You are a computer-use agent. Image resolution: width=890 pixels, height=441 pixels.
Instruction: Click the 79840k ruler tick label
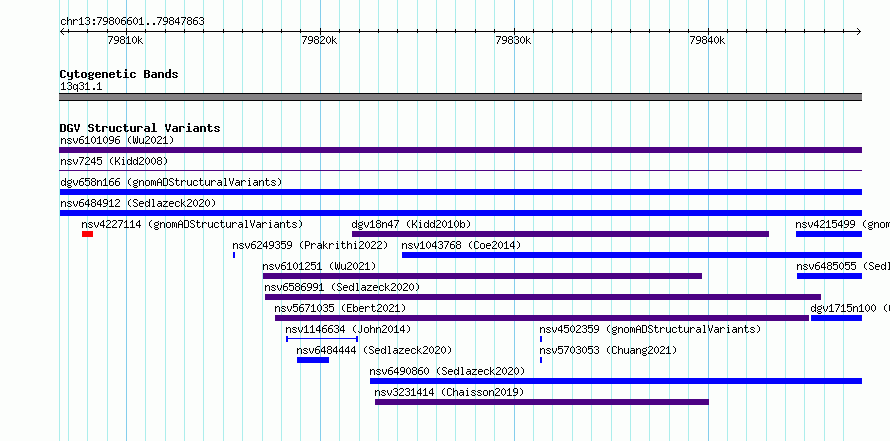(707, 40)
